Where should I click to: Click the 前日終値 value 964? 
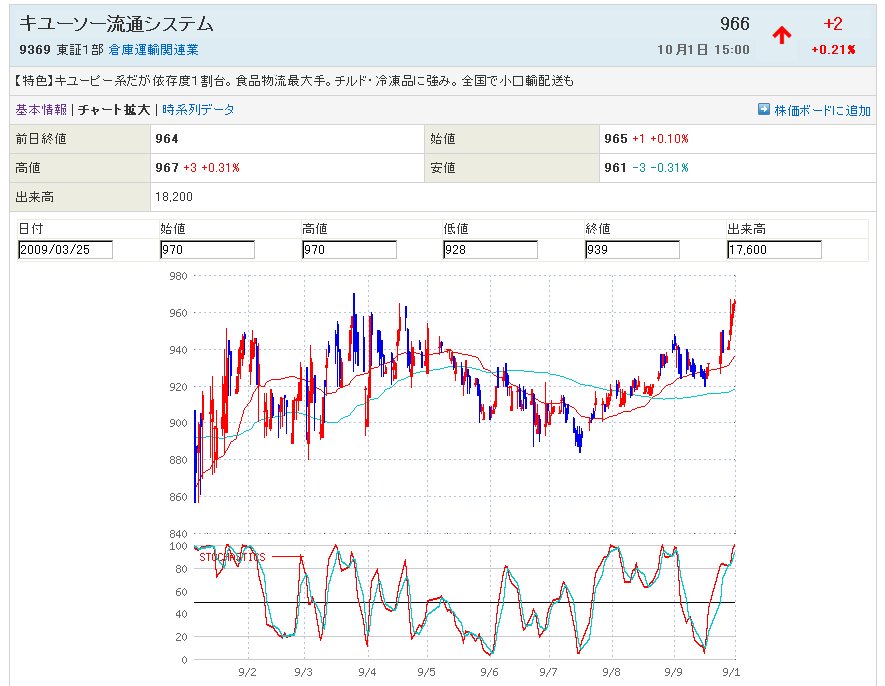(x=167, y=139)
